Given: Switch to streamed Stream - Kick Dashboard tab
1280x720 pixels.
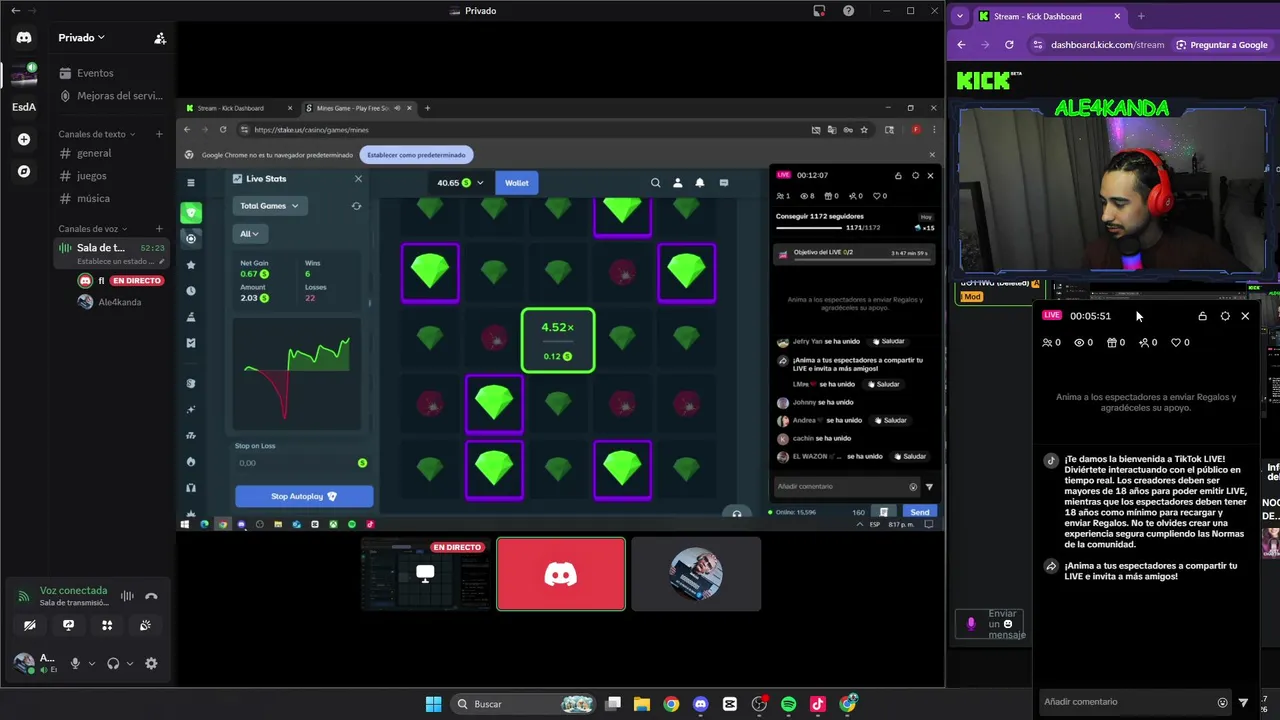Looking at the screenshot, I should pyautogui.click(x=240, y=108).
